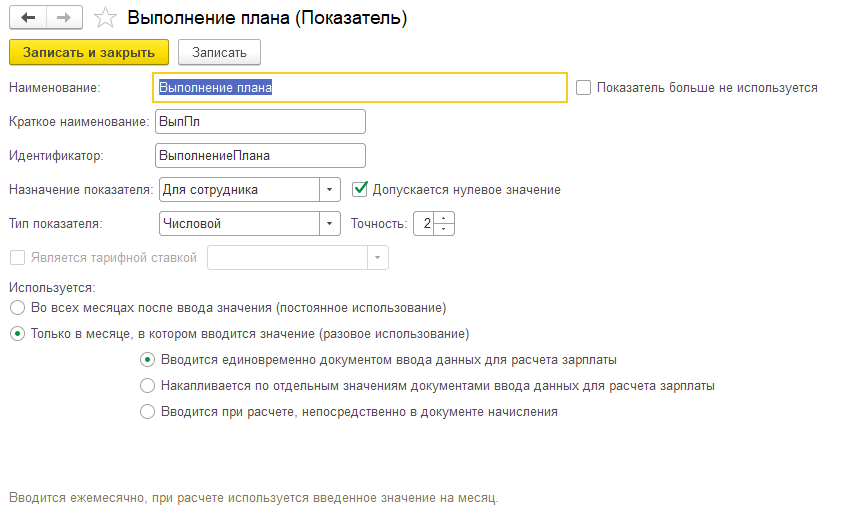
Task: Choose 'Накапливается по отдельным значениям' radio option
Action: [x=148, y=385]
